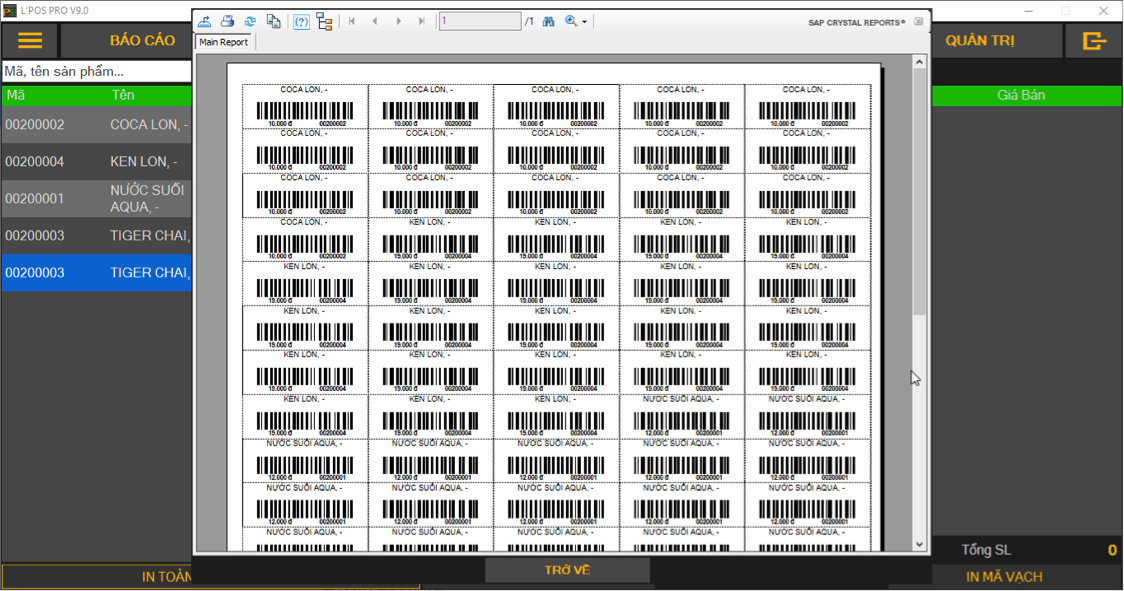Open the Find Text binoculars tool
The width and height of the screenshot is (1124, 591).
point(549,21)
